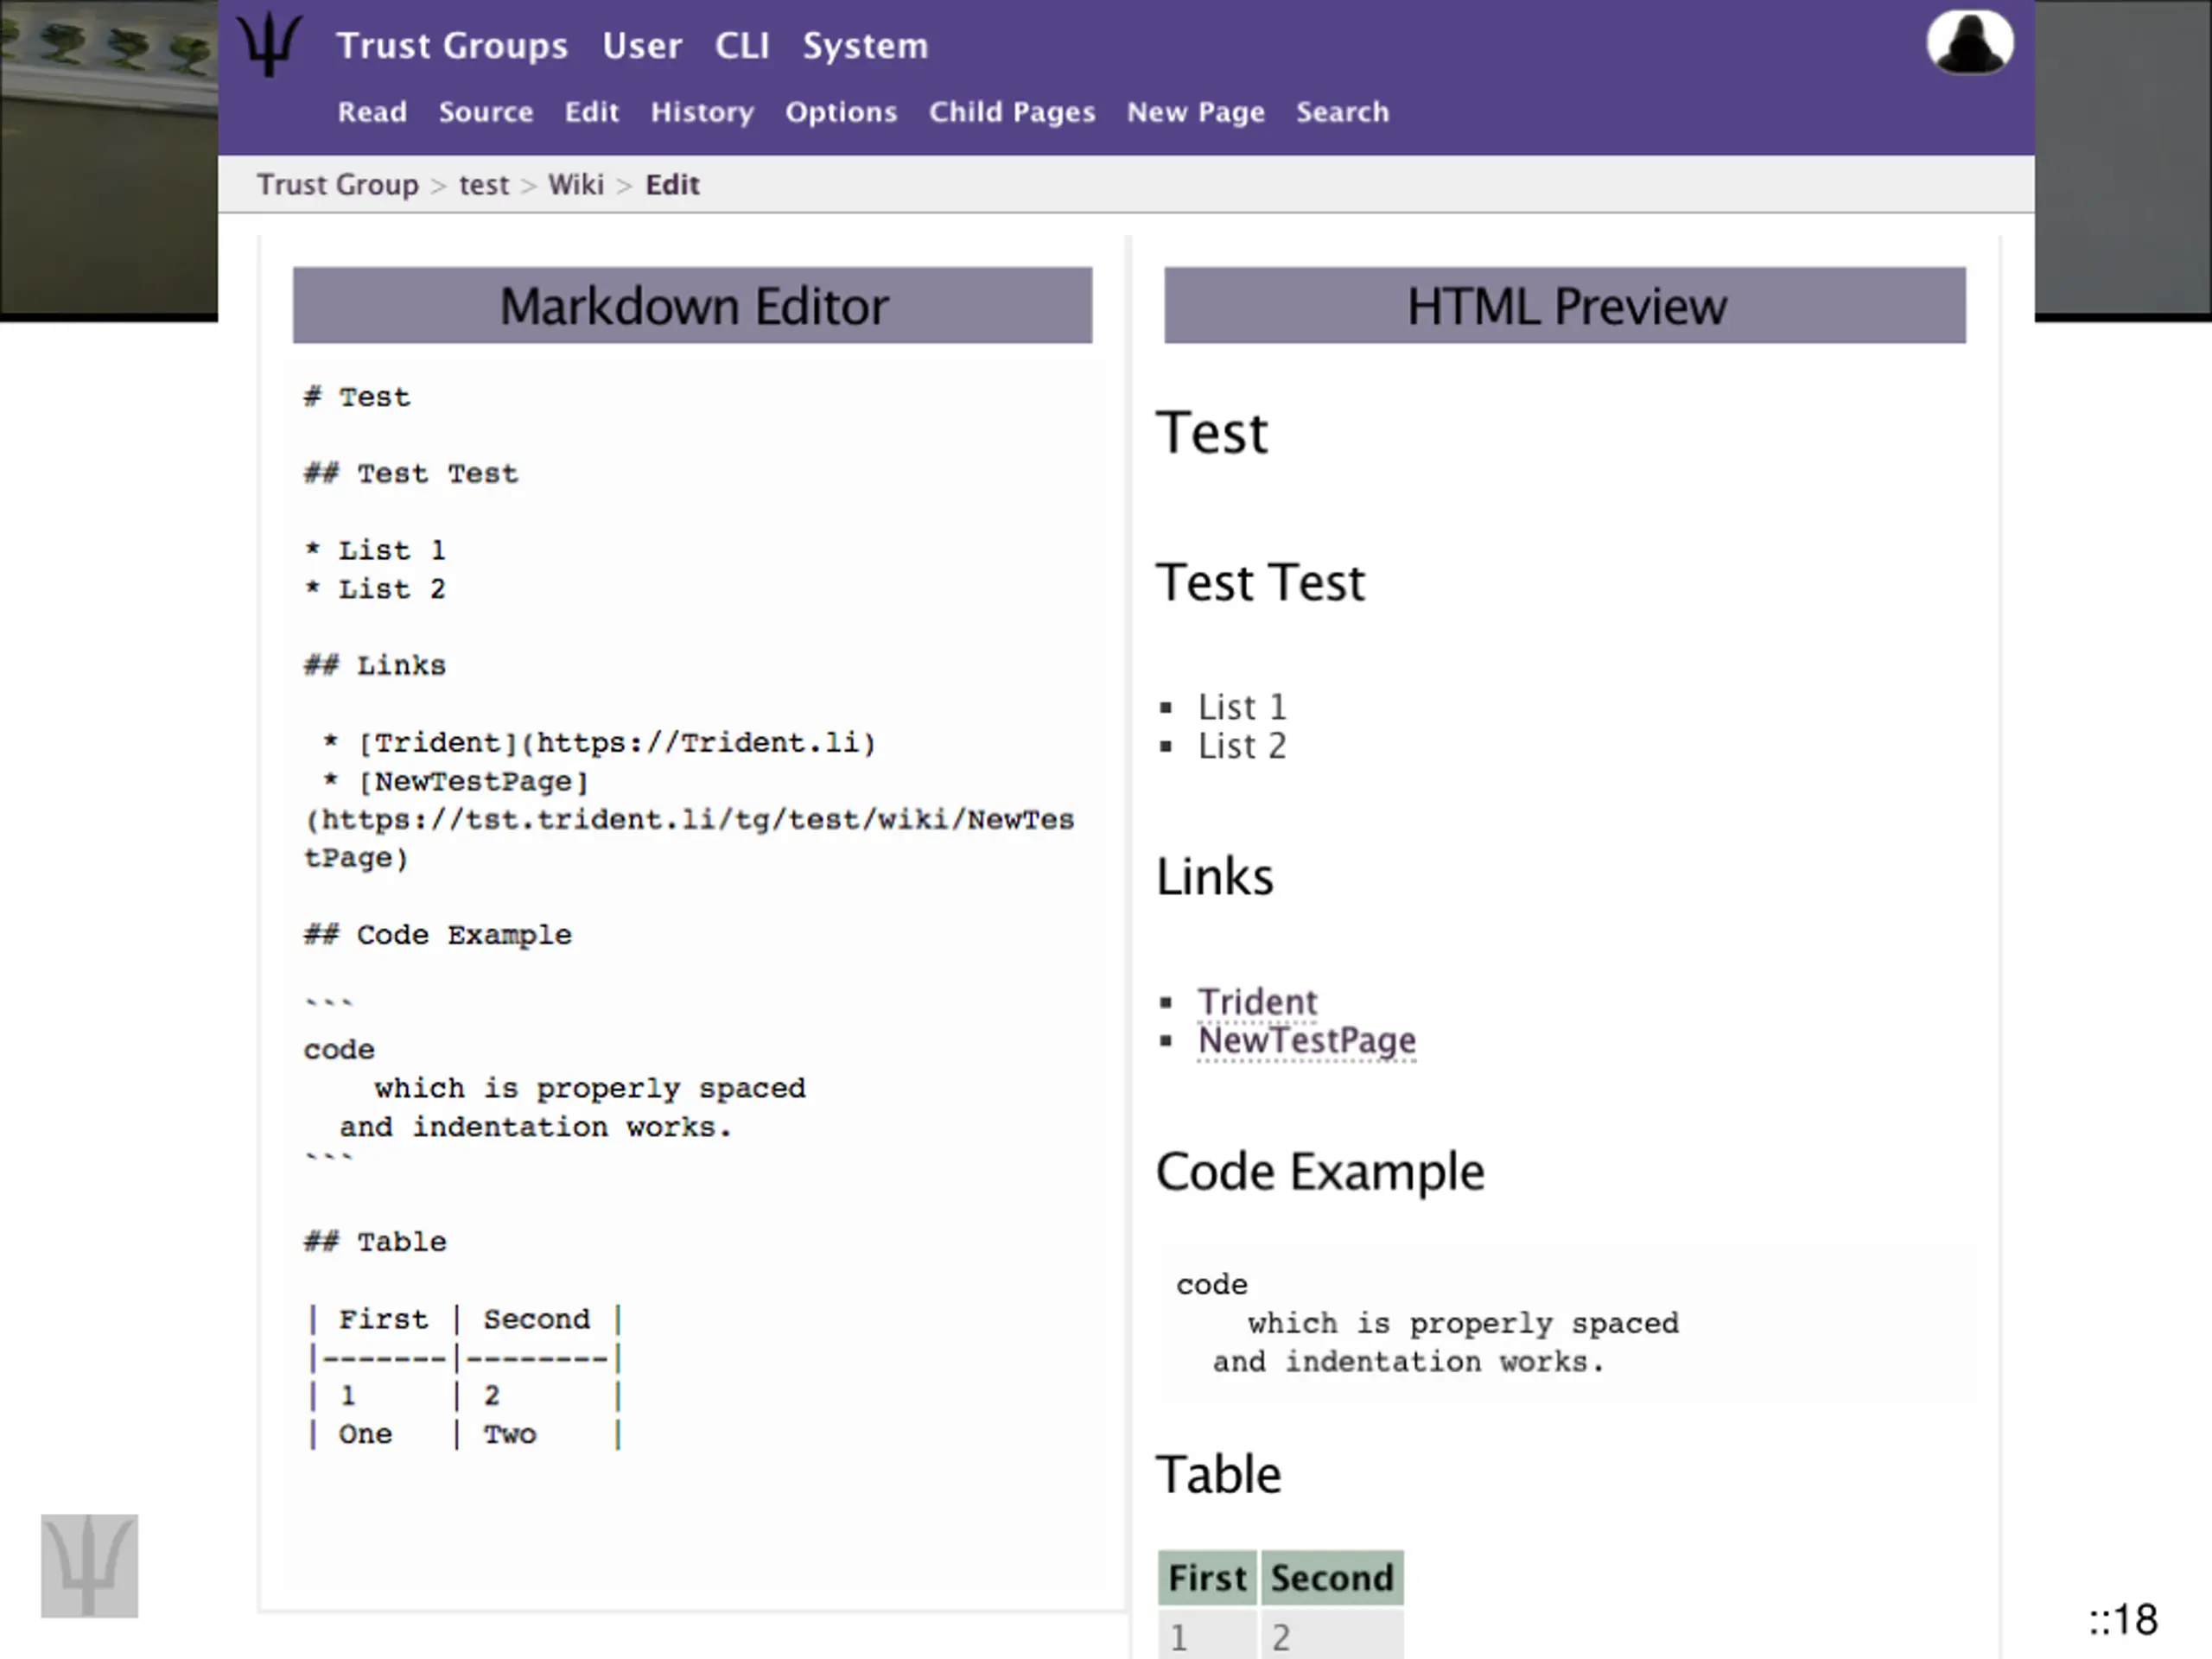
Task: Click '## Links' line in editor
Action: (x=375, y=666)
